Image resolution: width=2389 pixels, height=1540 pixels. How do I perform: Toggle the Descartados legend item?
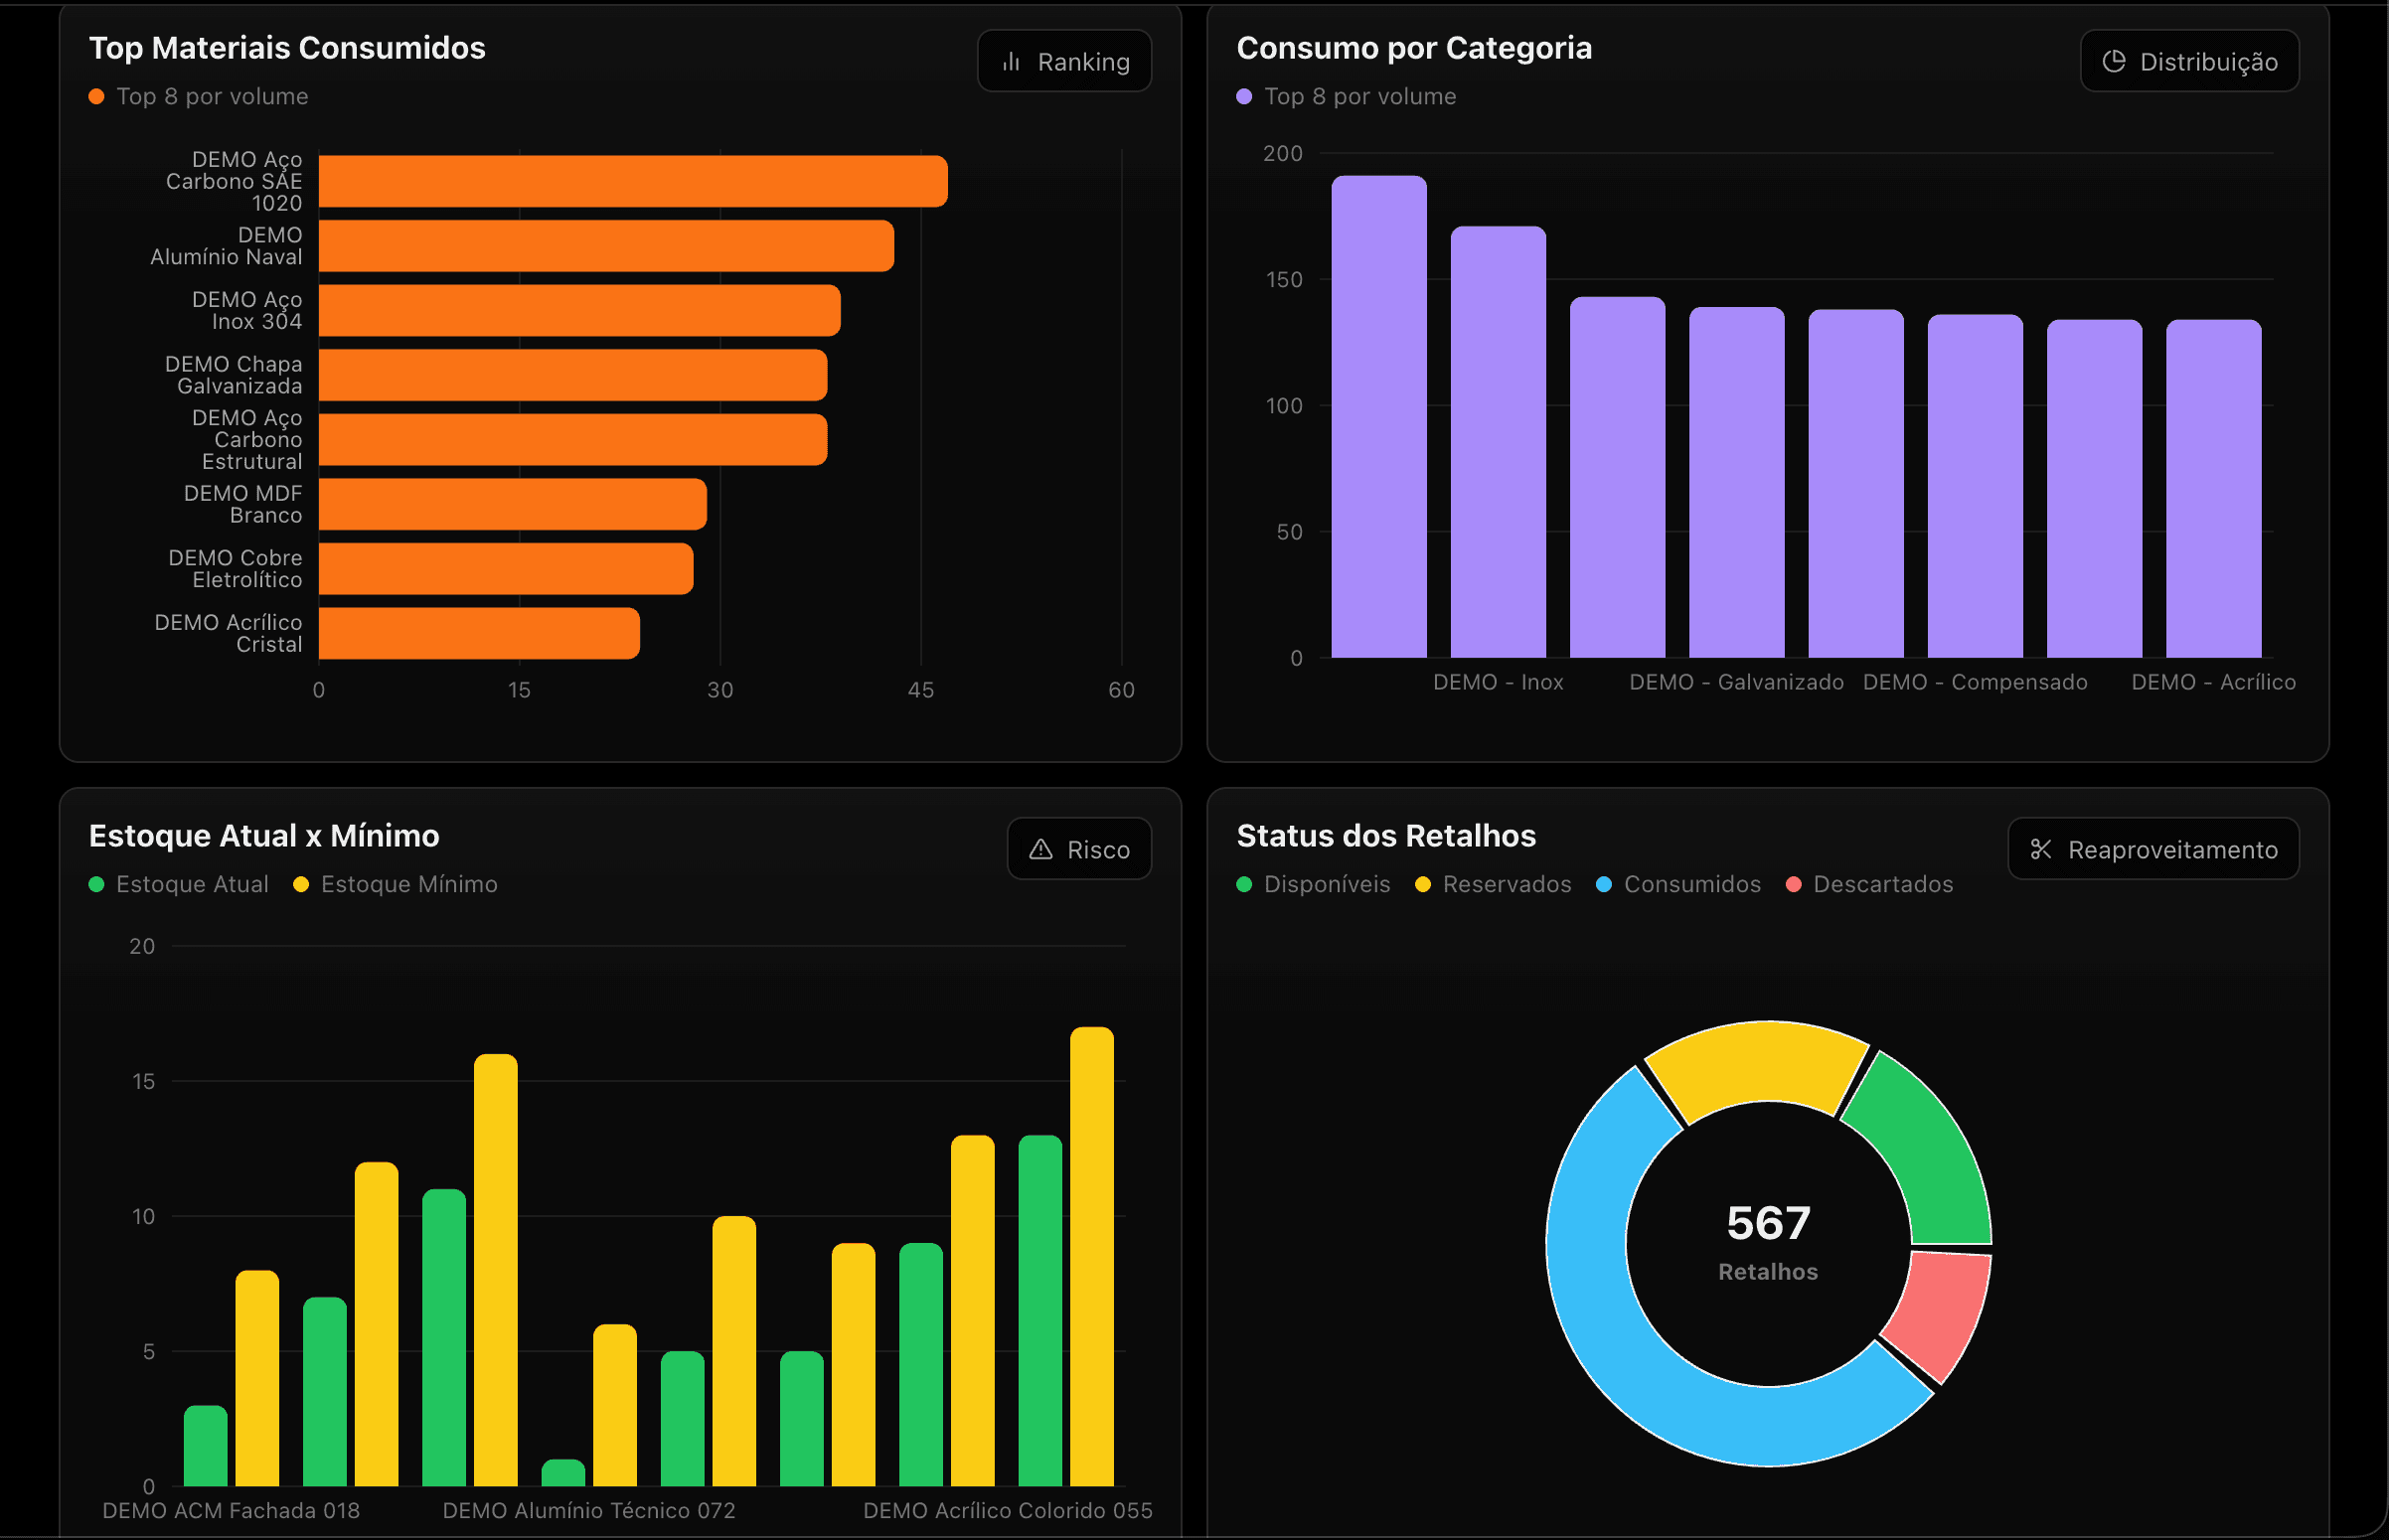click(1870, 884)
